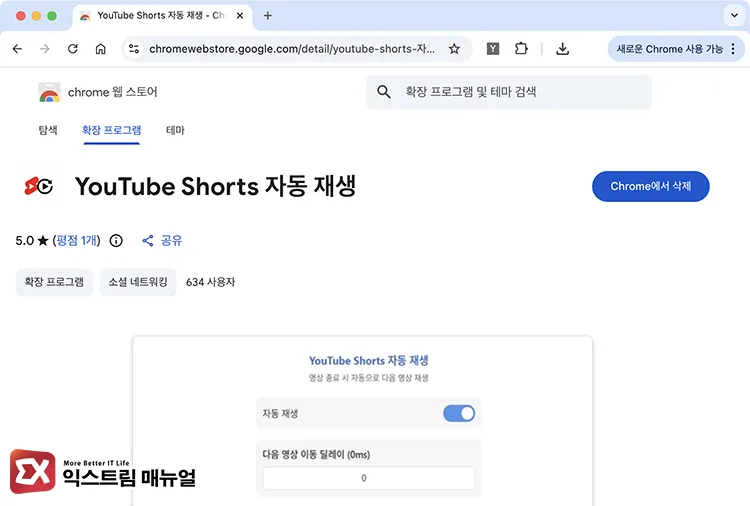Click the Chrome에서 삭제 button
The image size is (750, 506).
click(x=651, y=186)
